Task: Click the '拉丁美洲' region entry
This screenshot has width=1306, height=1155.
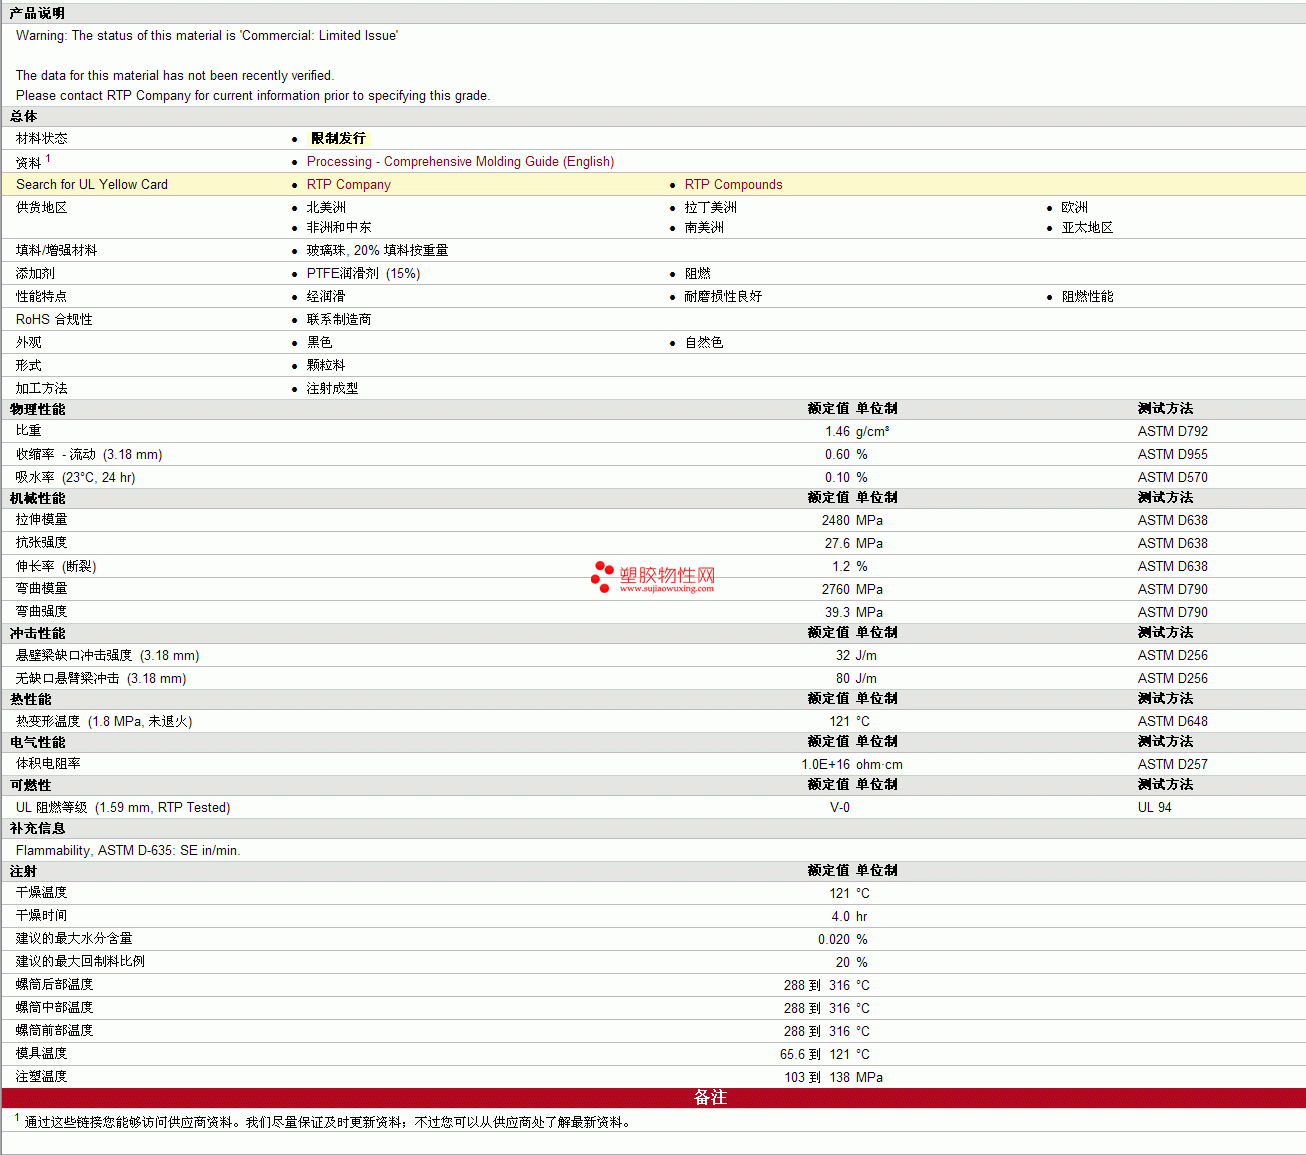Action: point(710,207)
